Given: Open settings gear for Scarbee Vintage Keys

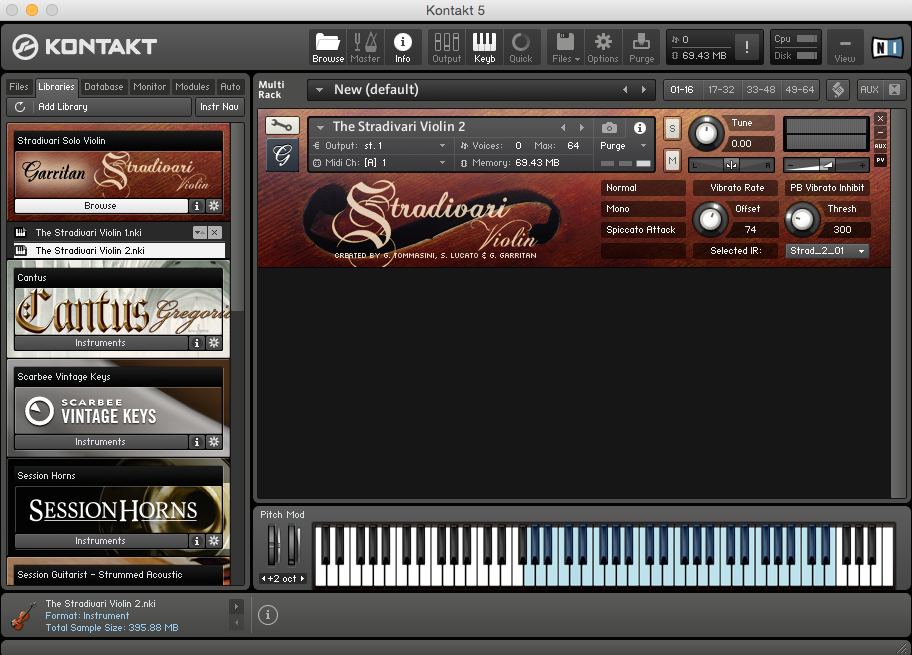Looking at the screenshot, I should (x=214, y=442).
